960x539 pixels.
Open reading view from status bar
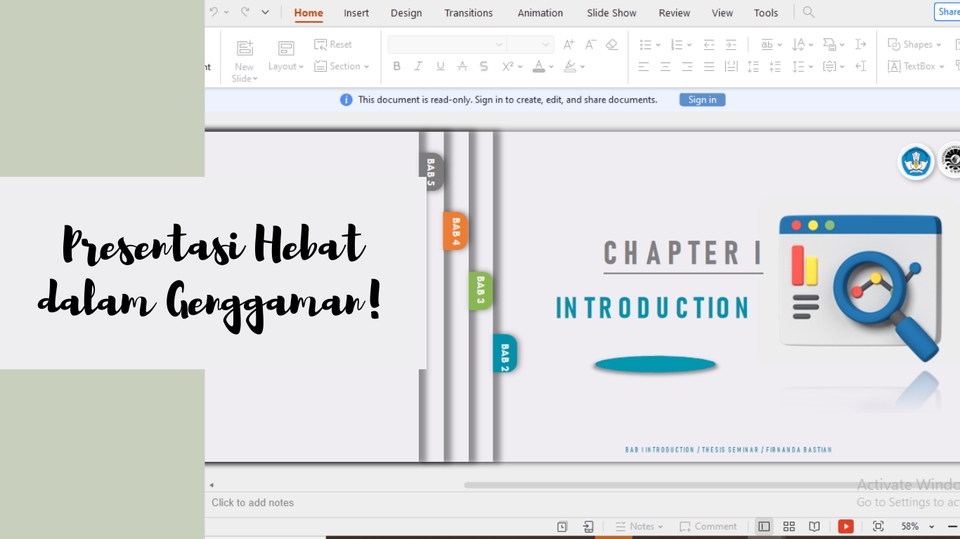tap(815, 526)
